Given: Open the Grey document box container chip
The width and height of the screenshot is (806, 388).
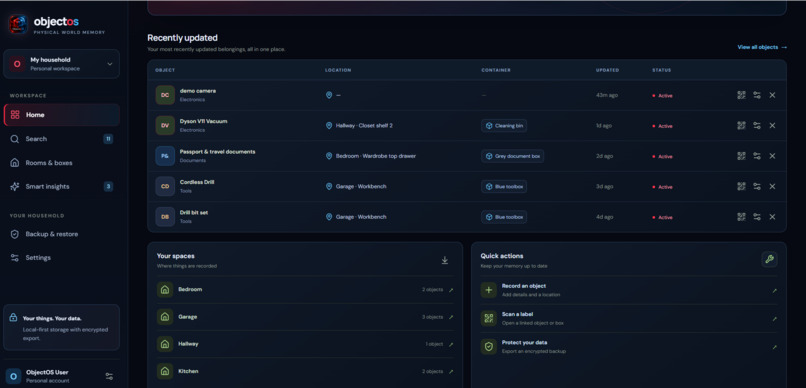Looking at the screenshot, I should point(512,156).
